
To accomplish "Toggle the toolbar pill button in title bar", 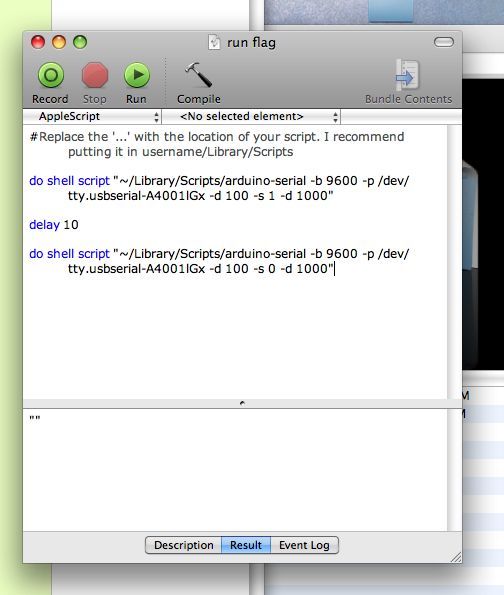I will [x=444, y=42].
